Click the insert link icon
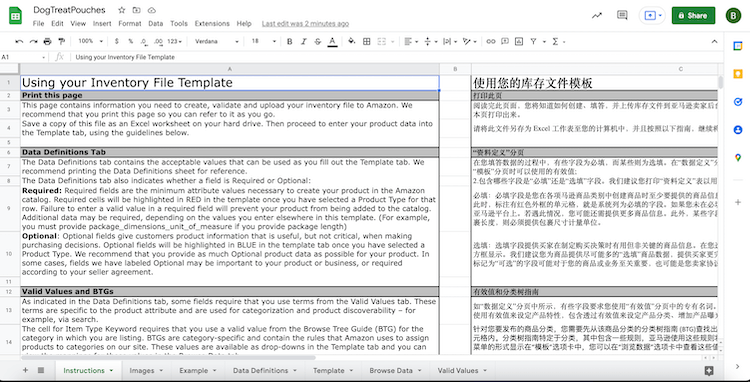The width and height of the screenshot is (750, 382). click(490, 42)
